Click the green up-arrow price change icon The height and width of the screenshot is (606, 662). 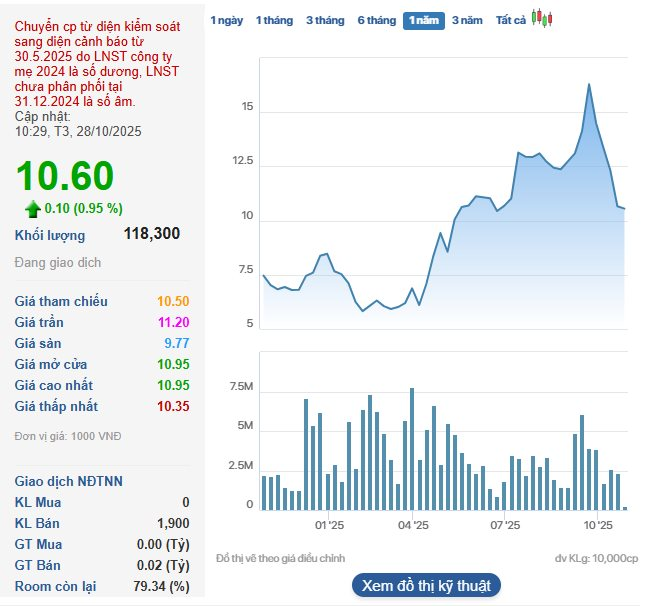point(33,208)
